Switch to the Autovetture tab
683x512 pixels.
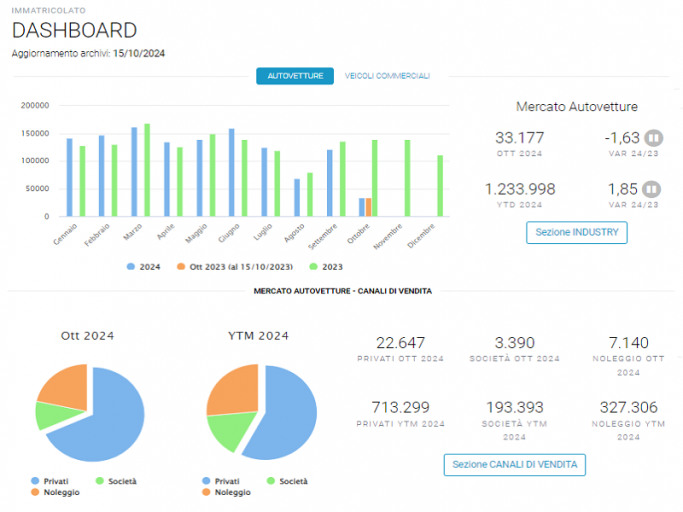tap(295, 76)
